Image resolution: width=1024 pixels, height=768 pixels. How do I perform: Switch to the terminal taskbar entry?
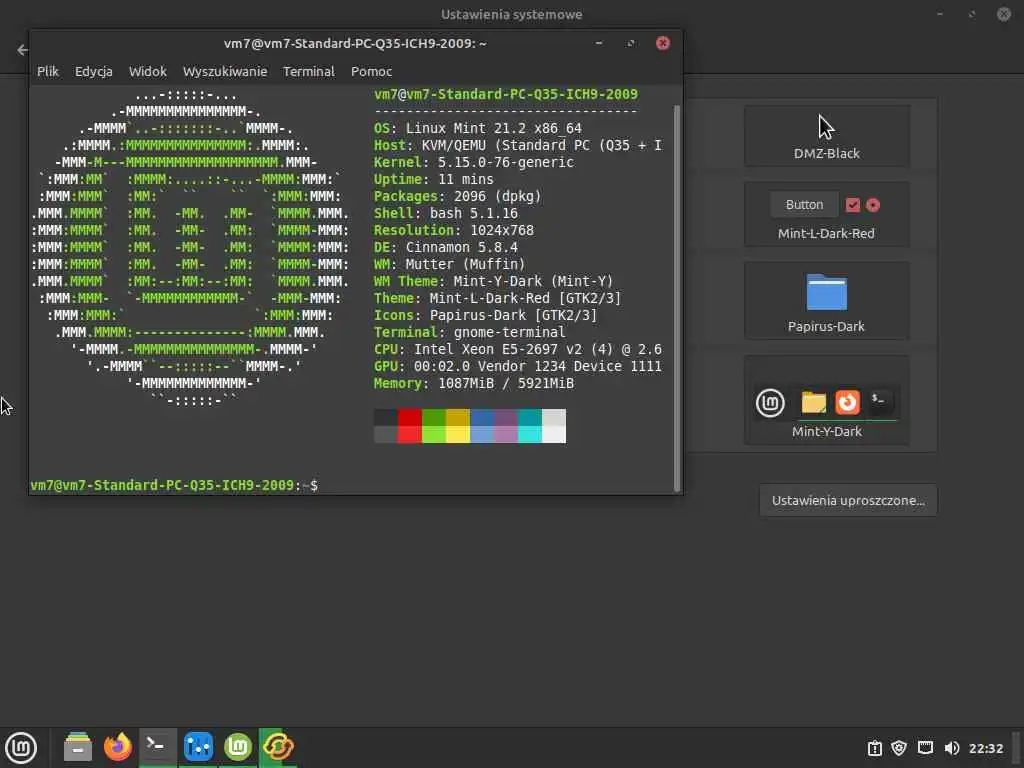[x=157, y=746]
